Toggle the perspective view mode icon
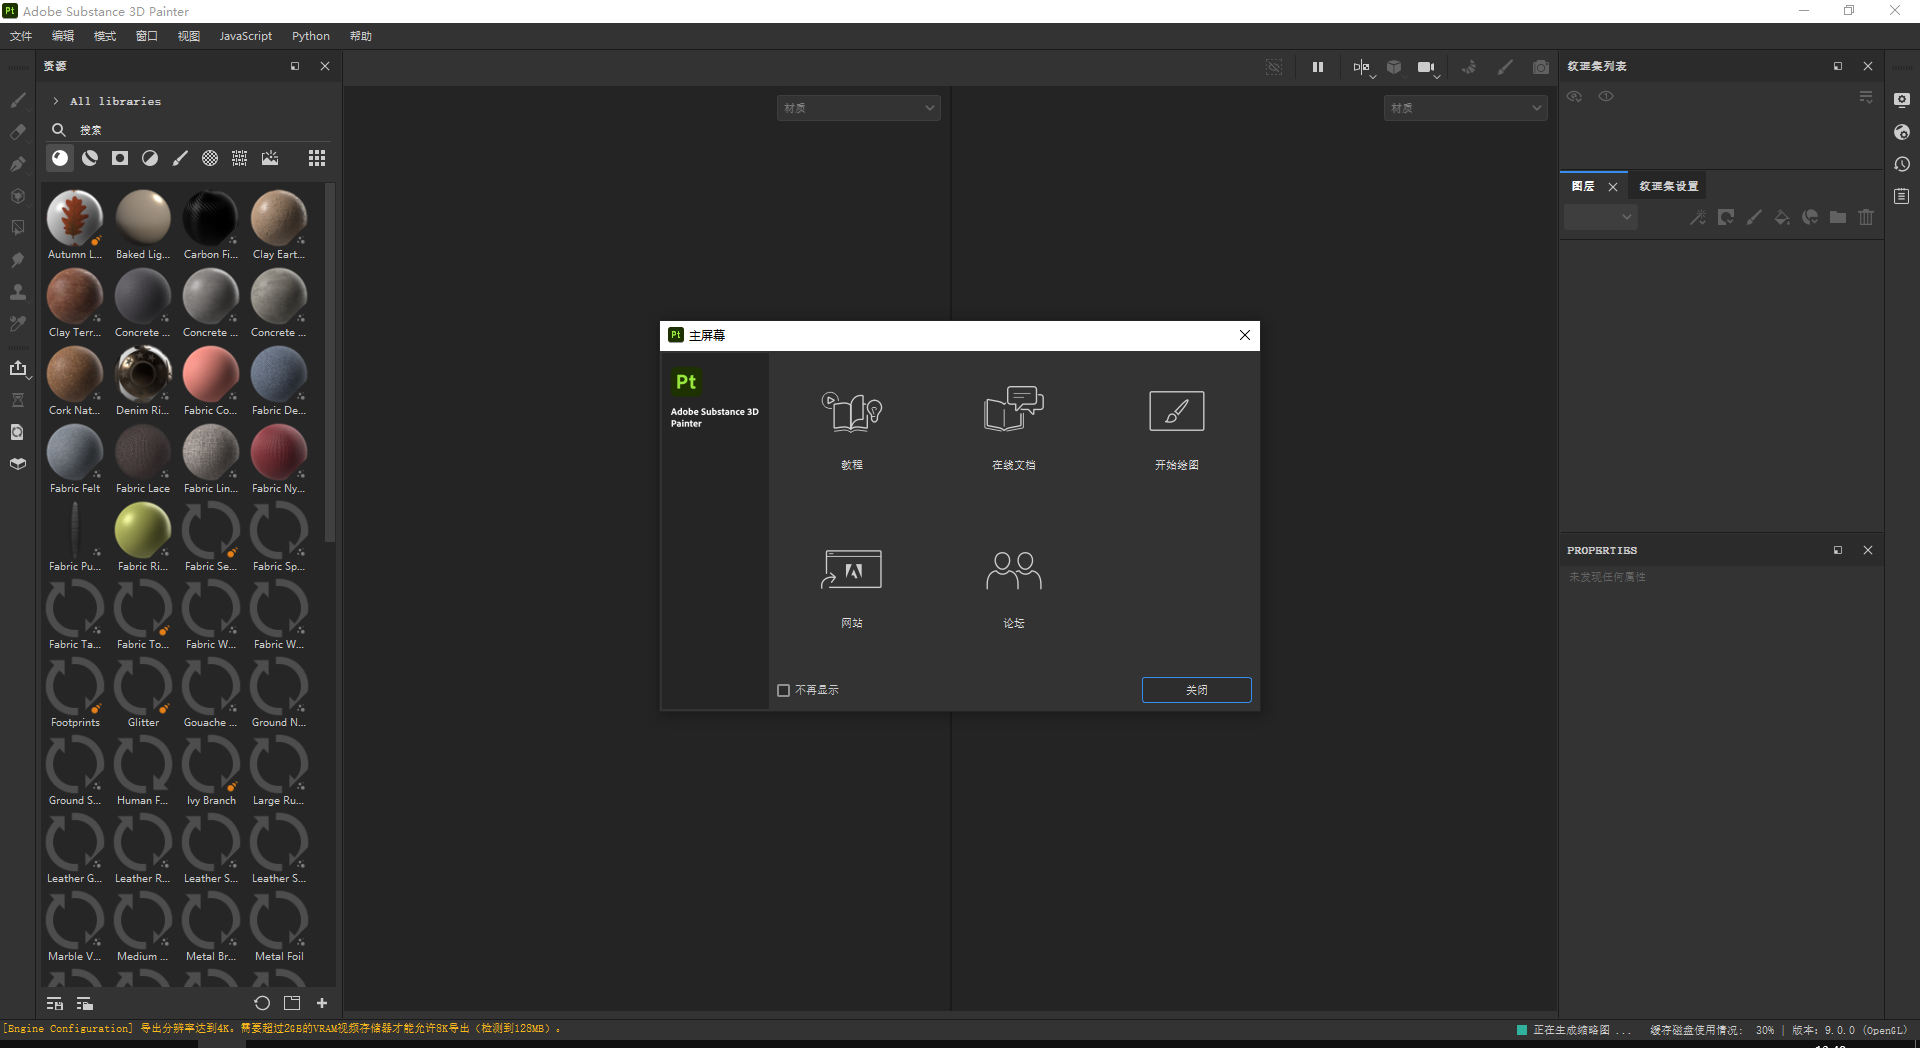This screenshot has width=1920, height=1048. pyautogui.click(x=1394, y=67)
